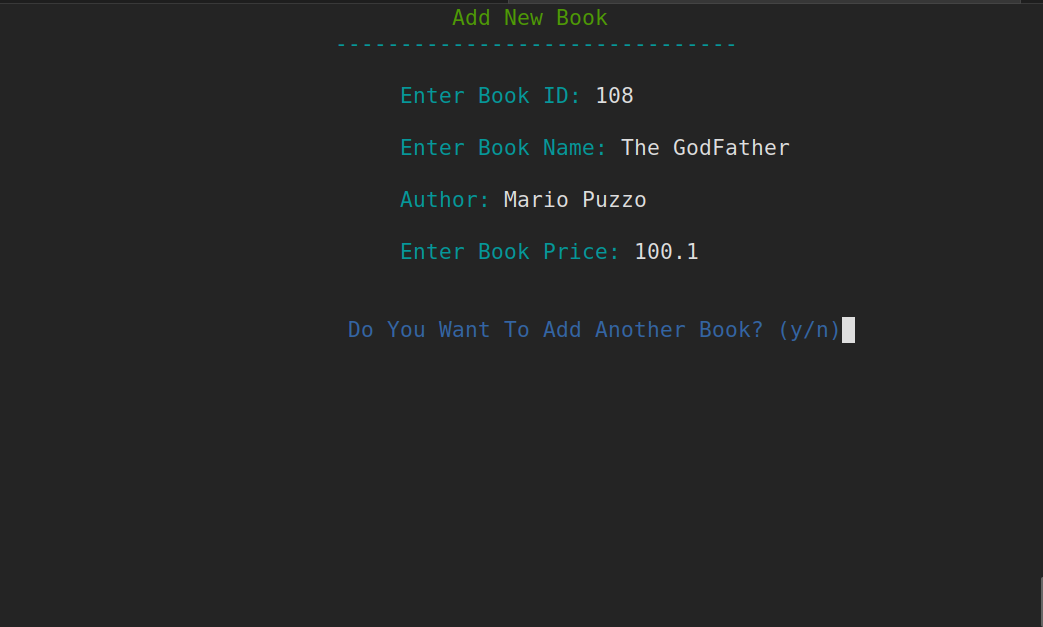The image size is (1043, 627).
Task: Click the "(y/n)" prompt text
Action: point(809,329)
